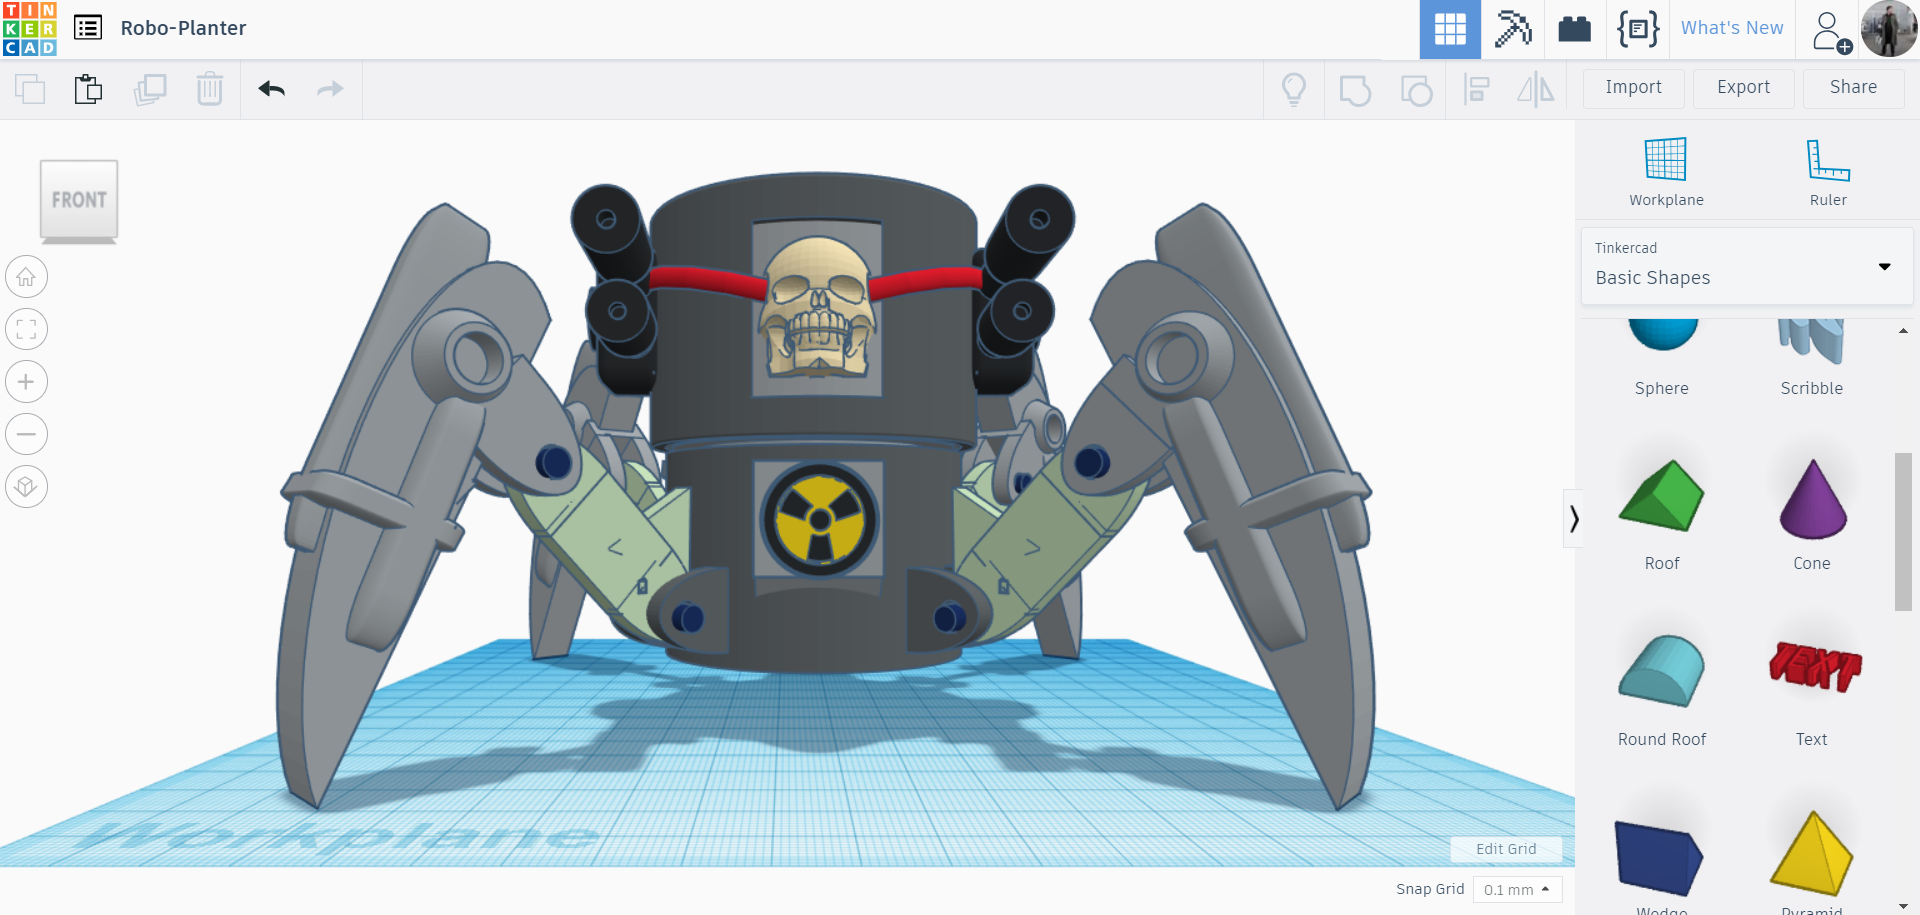Click the Edit Grid button
This screenshot has height=915, width=1920.
1506,849
